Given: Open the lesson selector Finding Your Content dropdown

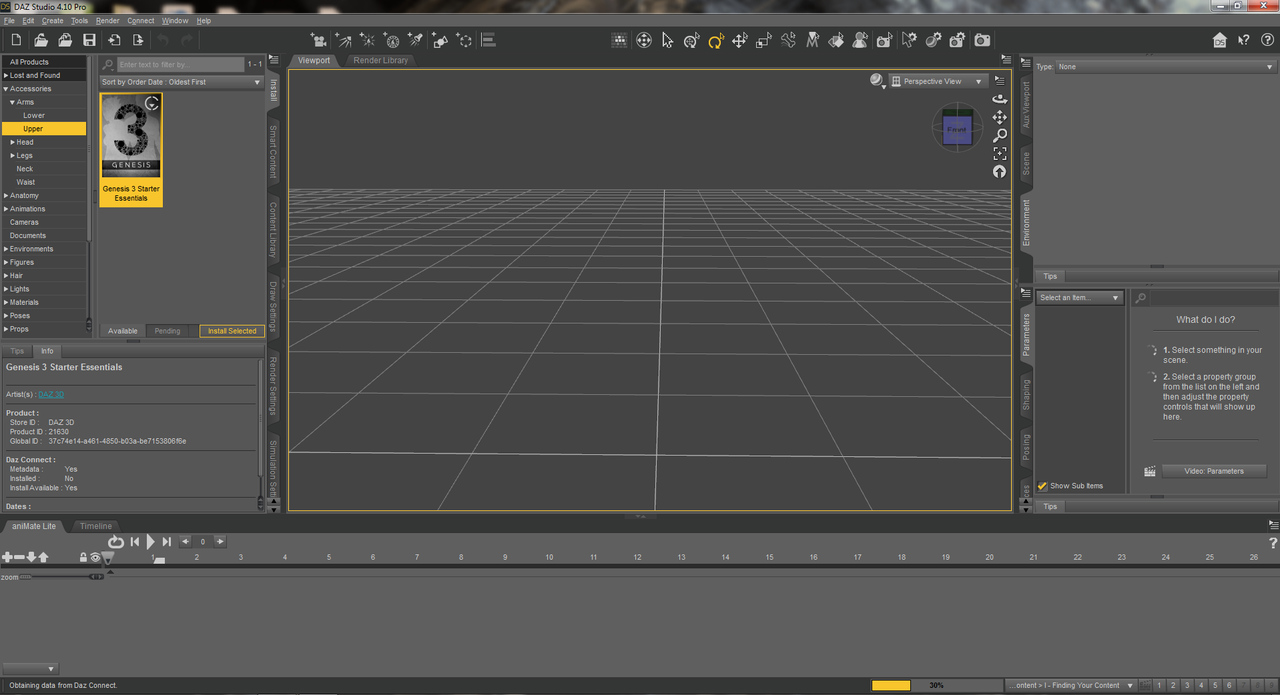Looking at the screenshot, I should coord(1071,685).
